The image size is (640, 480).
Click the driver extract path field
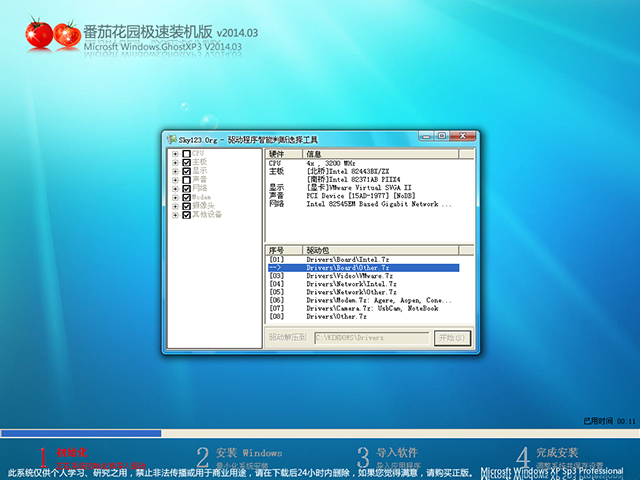coord(371,338)
